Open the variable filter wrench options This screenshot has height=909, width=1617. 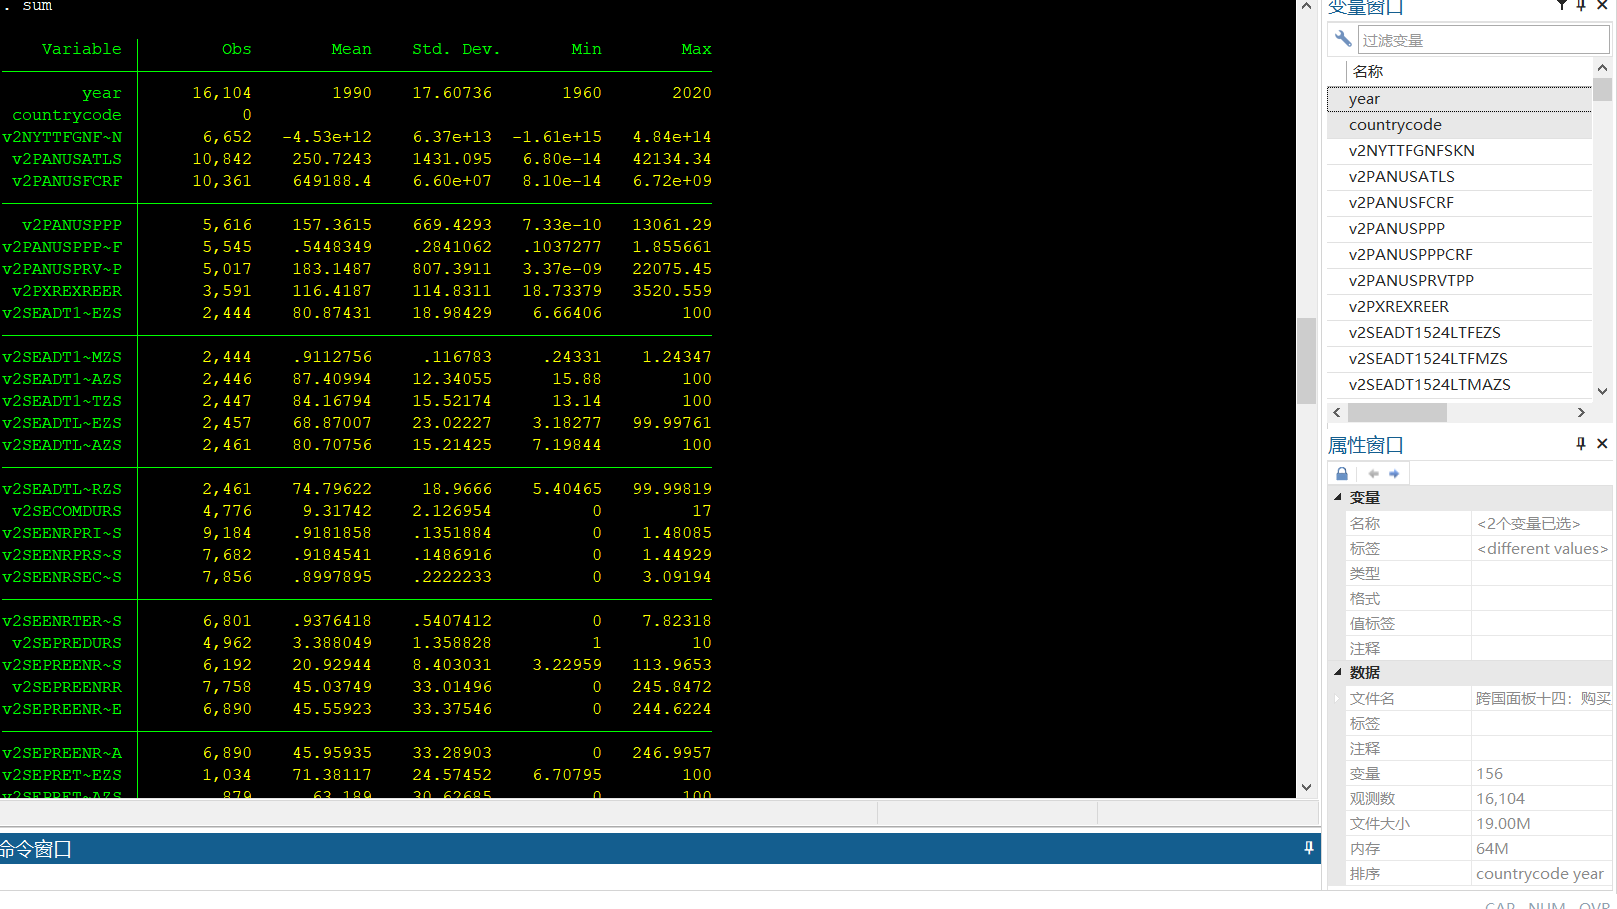[x=1343, y=39]
